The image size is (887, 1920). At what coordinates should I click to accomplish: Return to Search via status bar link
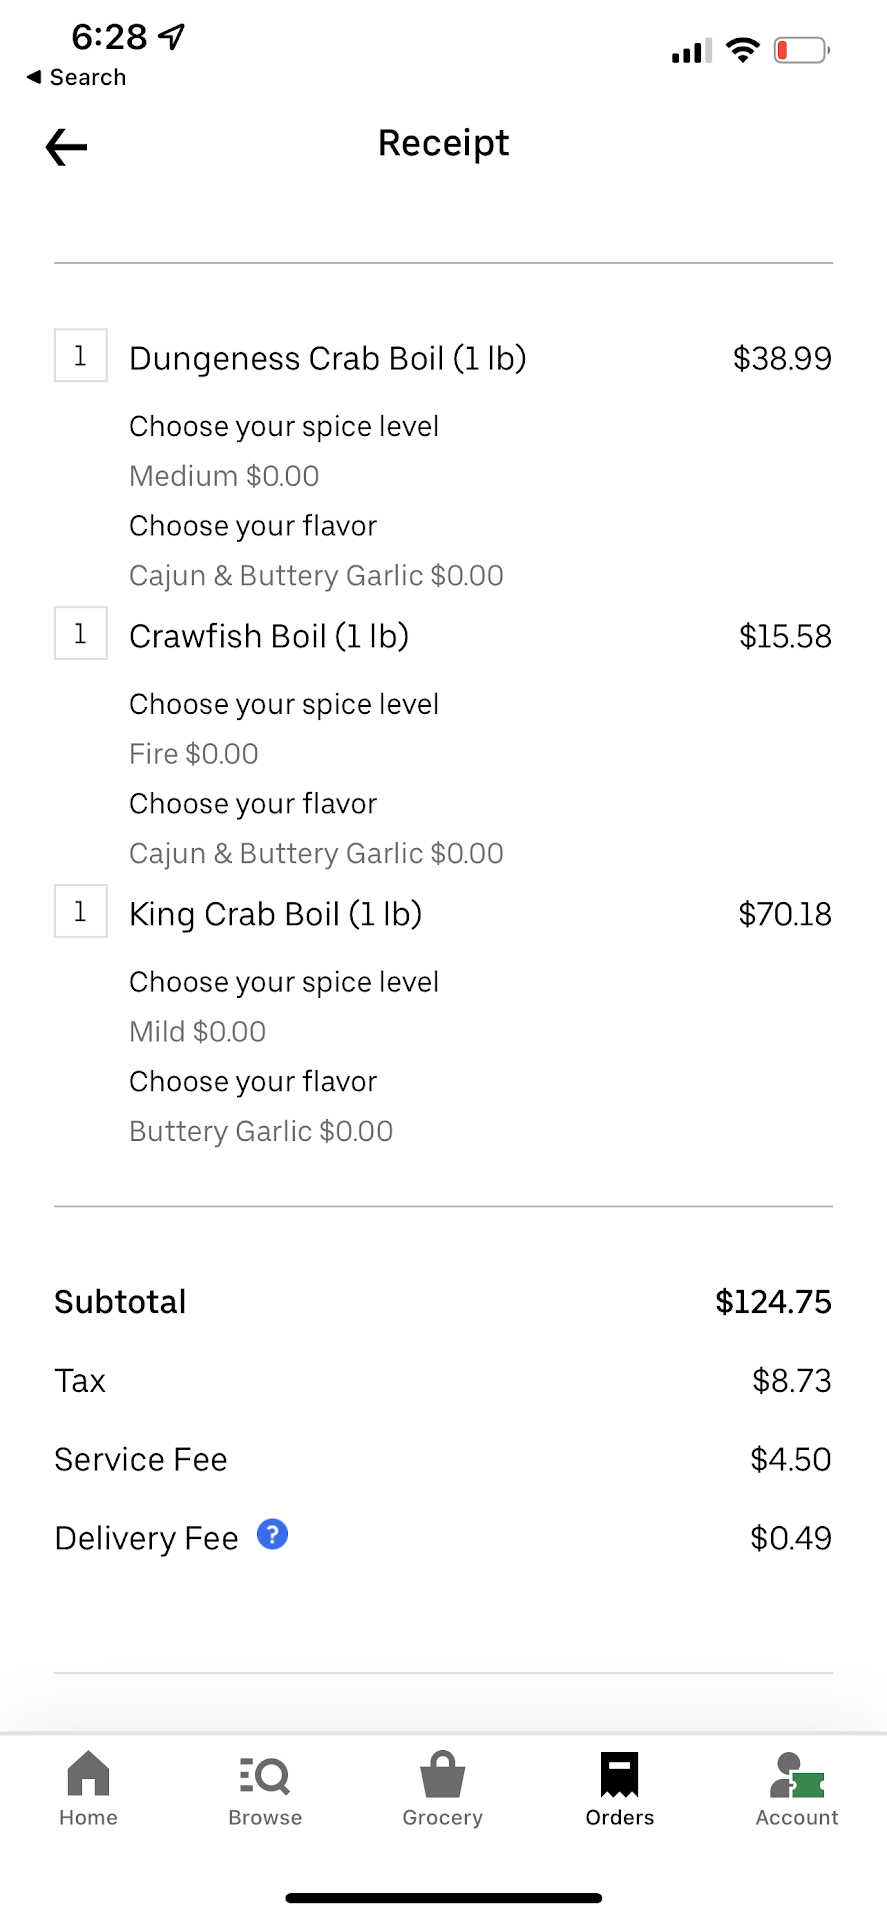tap(76, 77)
